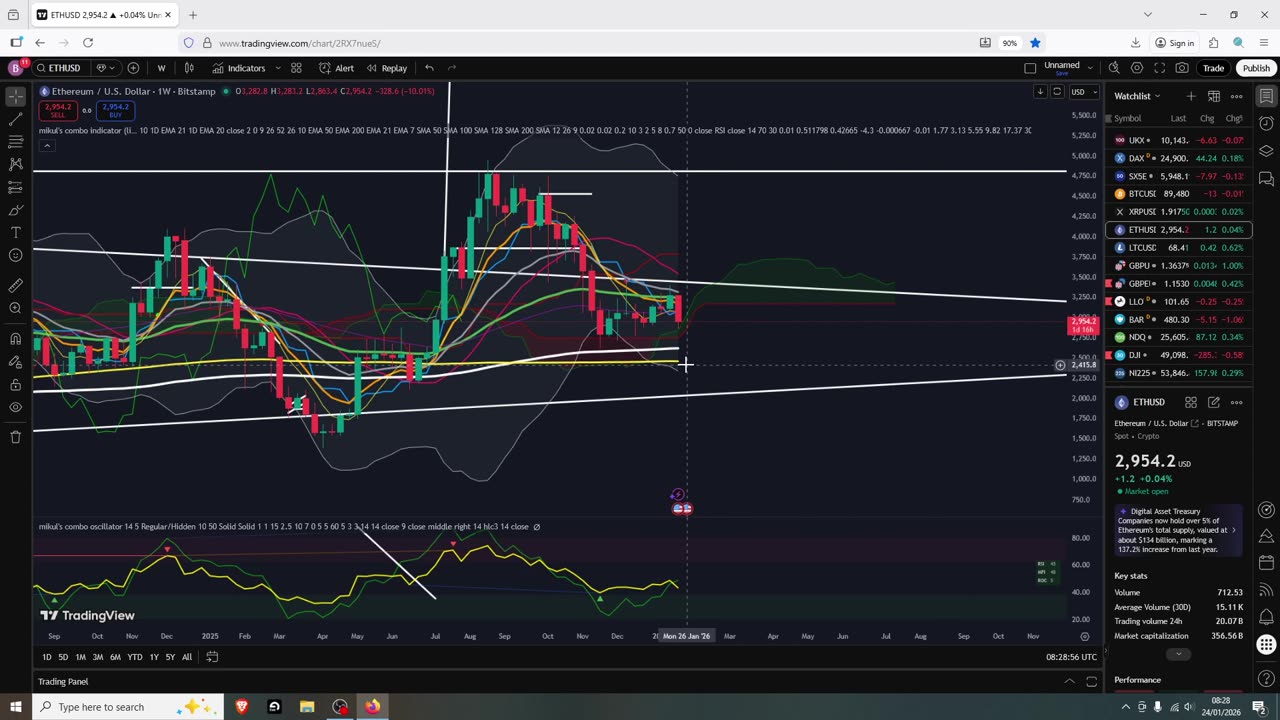Open the W timeframe interval selector

tap(161, 68)
